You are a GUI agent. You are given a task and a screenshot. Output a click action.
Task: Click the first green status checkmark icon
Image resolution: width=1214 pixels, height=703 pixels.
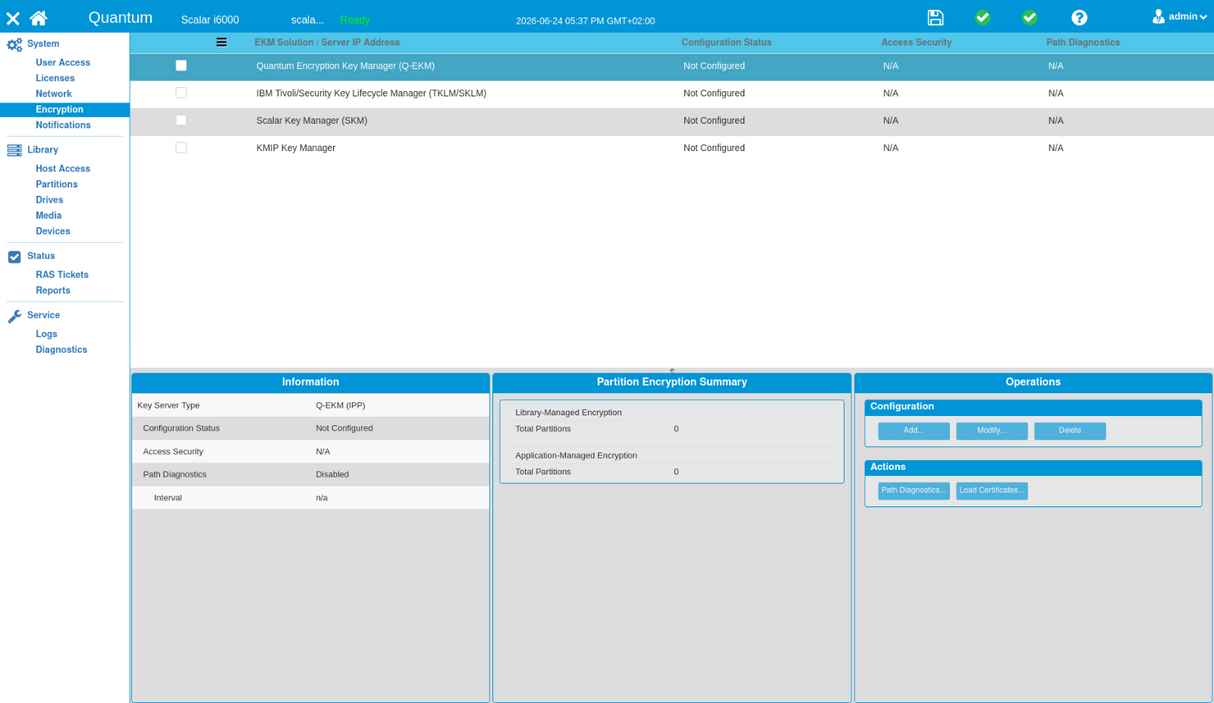click(x=982, y=17)
